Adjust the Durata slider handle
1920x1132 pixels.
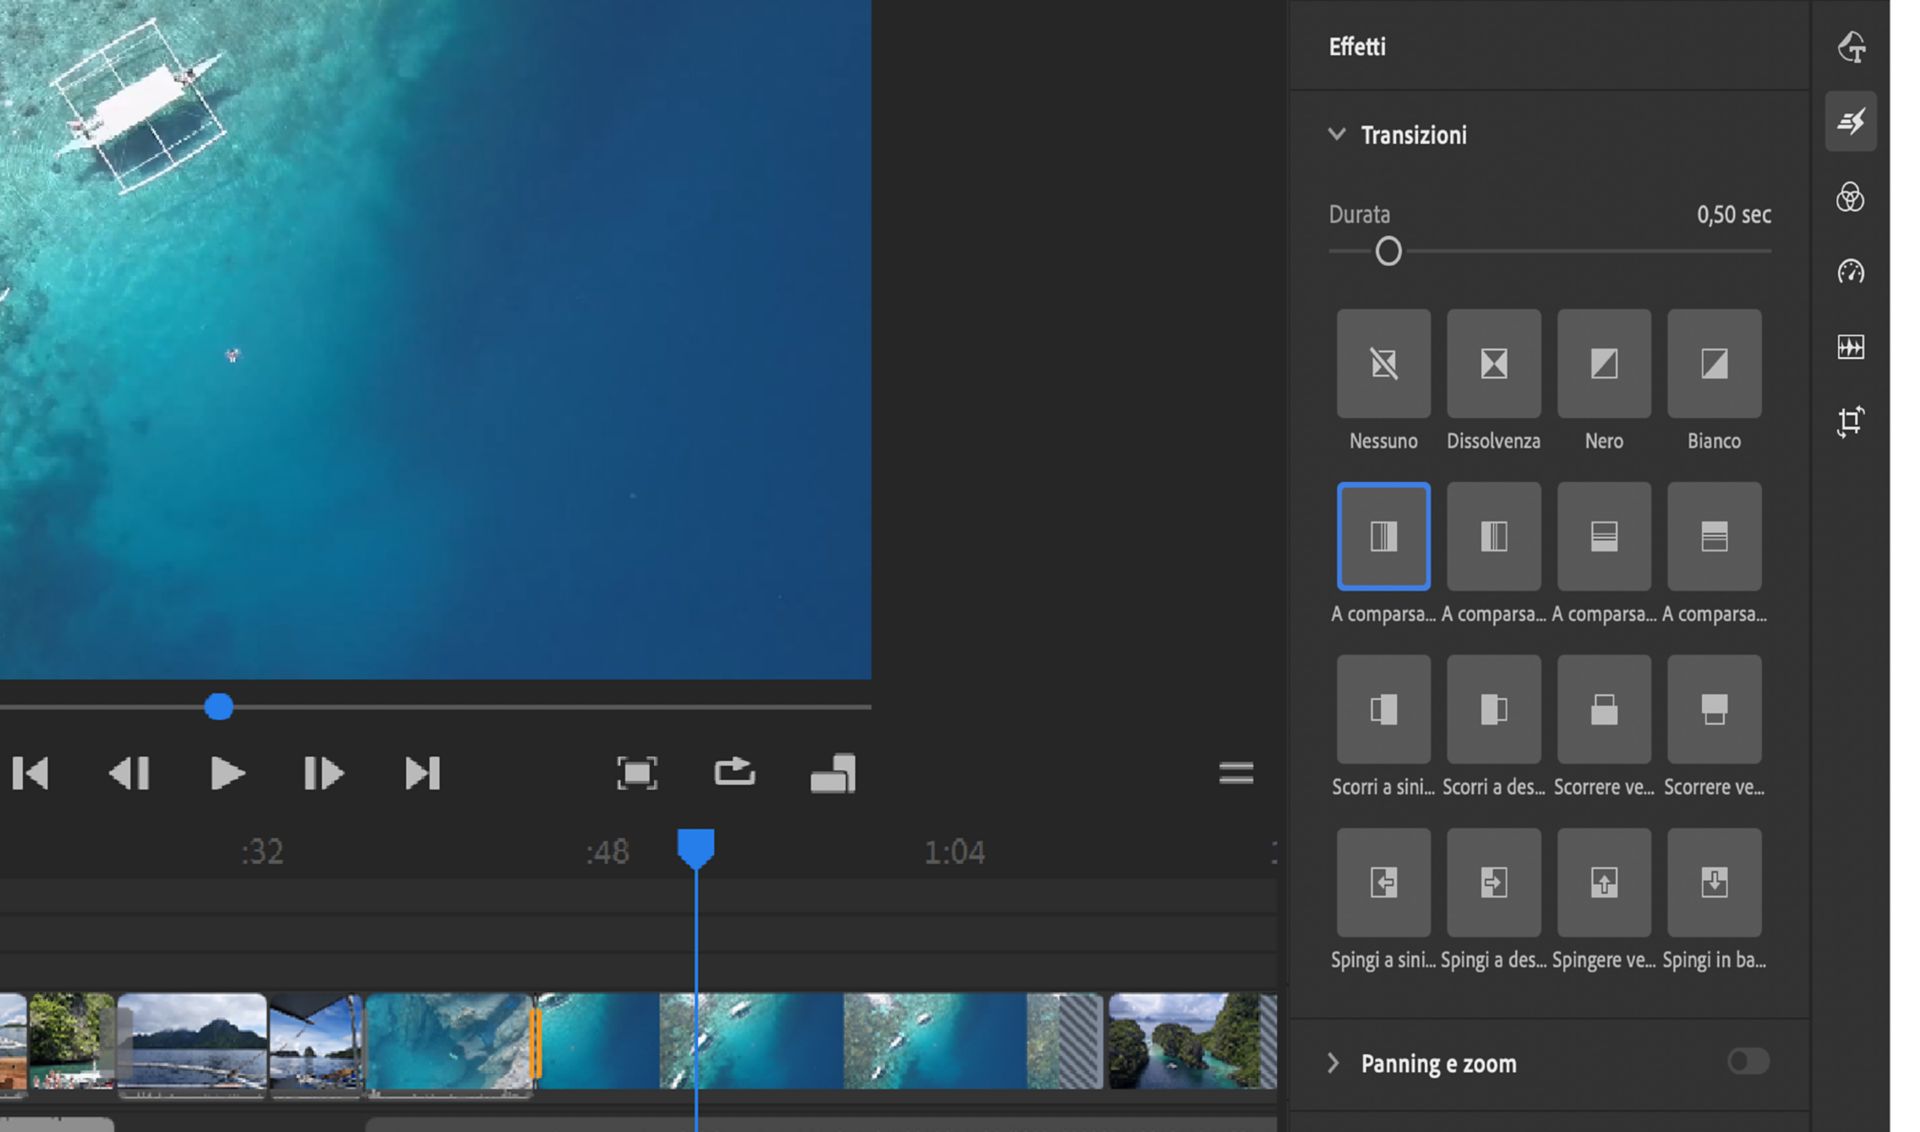(1388, 251)
